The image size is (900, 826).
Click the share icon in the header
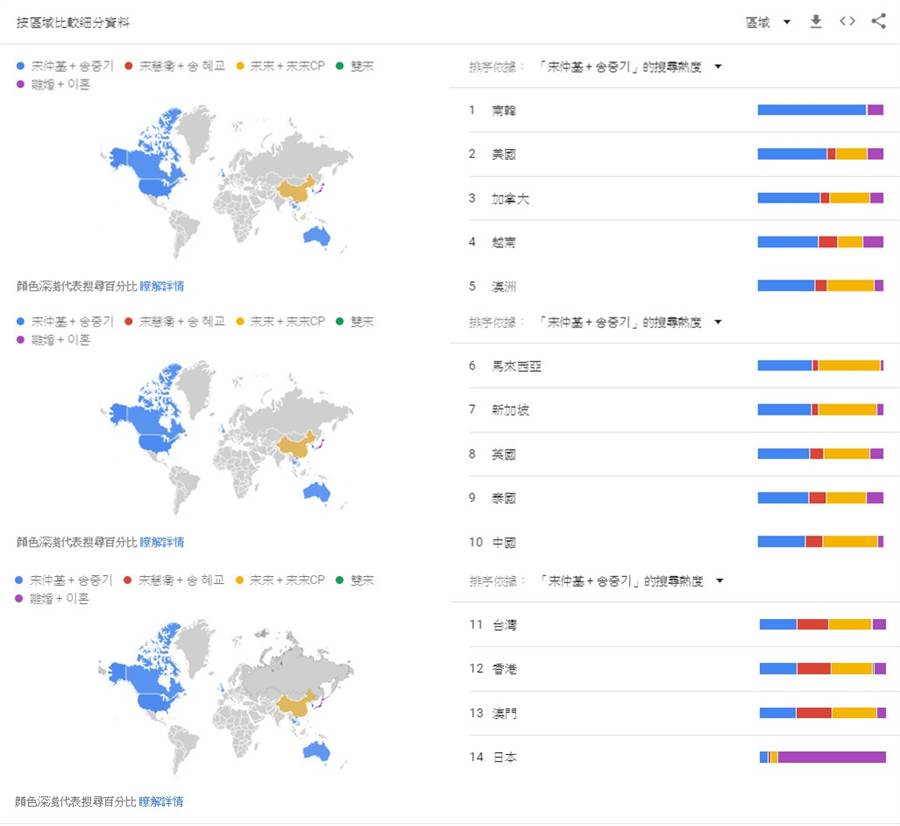879,22
